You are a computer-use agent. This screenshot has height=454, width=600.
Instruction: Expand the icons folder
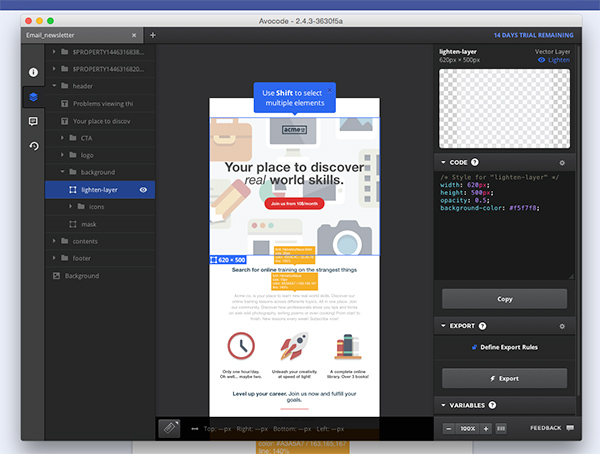tap(70, 206)
